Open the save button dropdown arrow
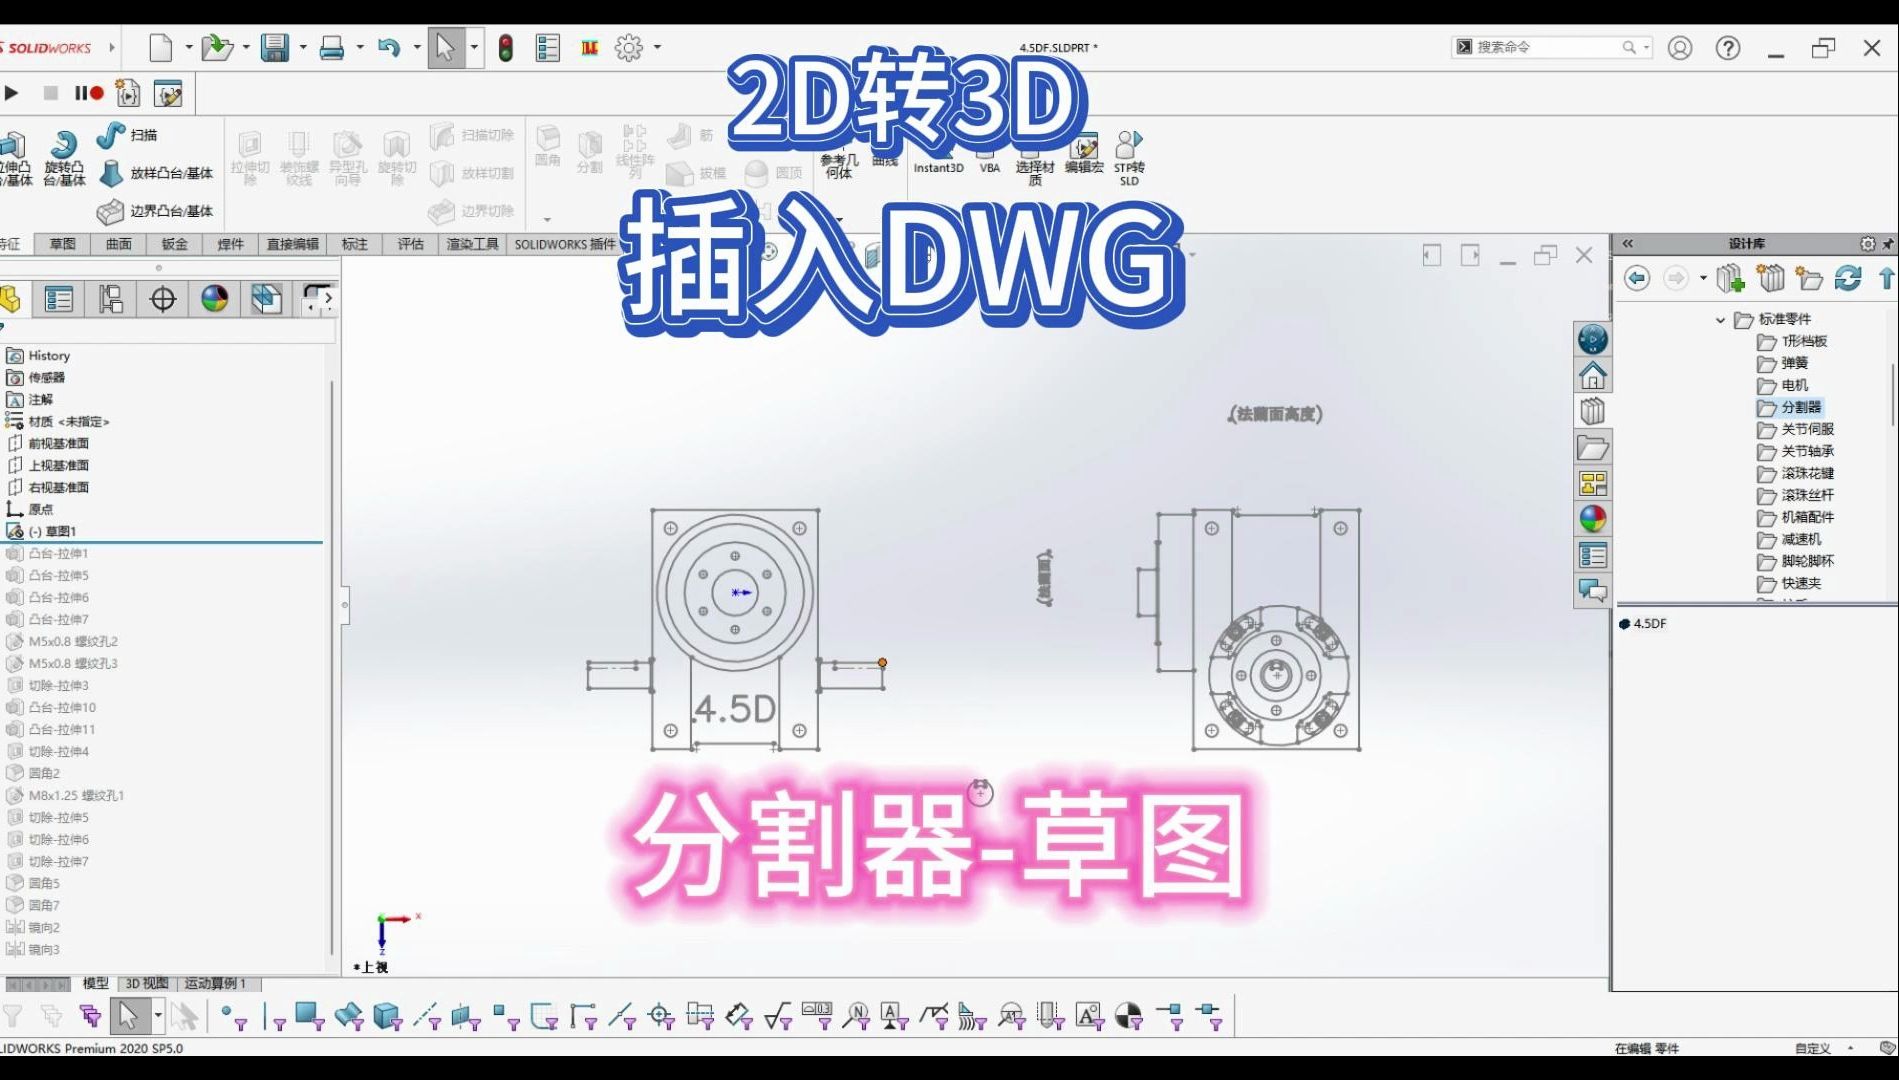This screenshot has height=1080, width=1899. point(302,47)
